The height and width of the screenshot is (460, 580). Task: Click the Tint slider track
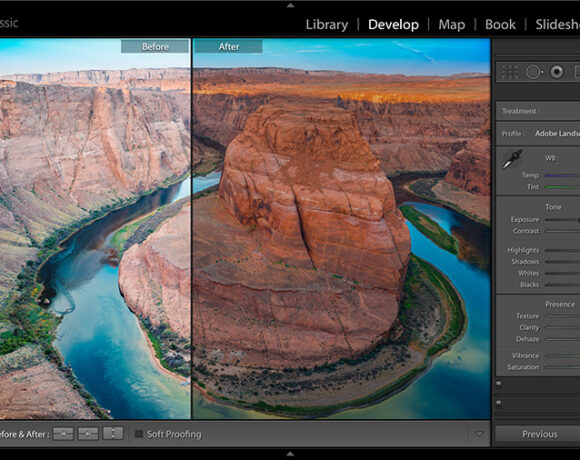coord(563,187)
